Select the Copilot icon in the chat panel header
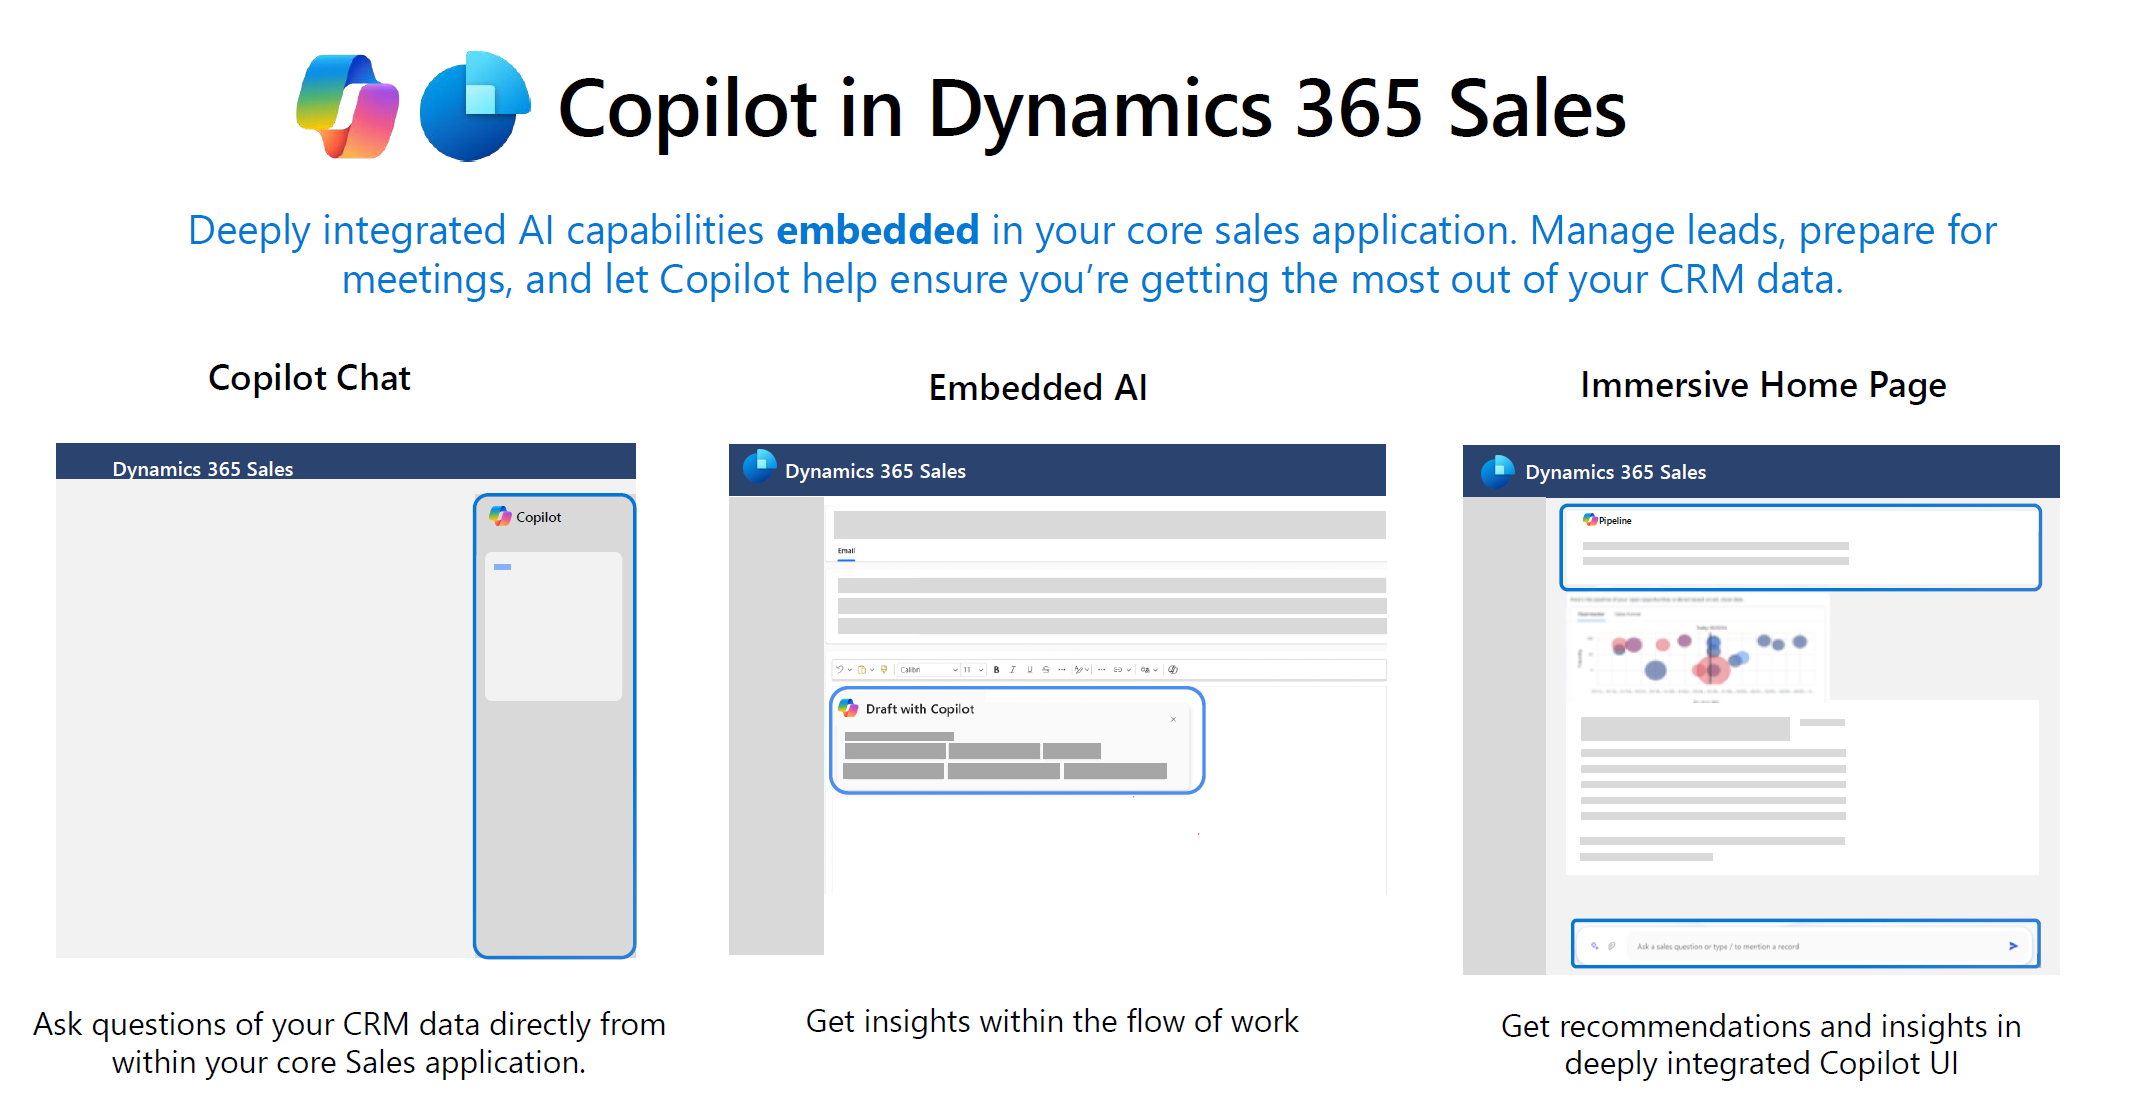 (x=500, y=517)
